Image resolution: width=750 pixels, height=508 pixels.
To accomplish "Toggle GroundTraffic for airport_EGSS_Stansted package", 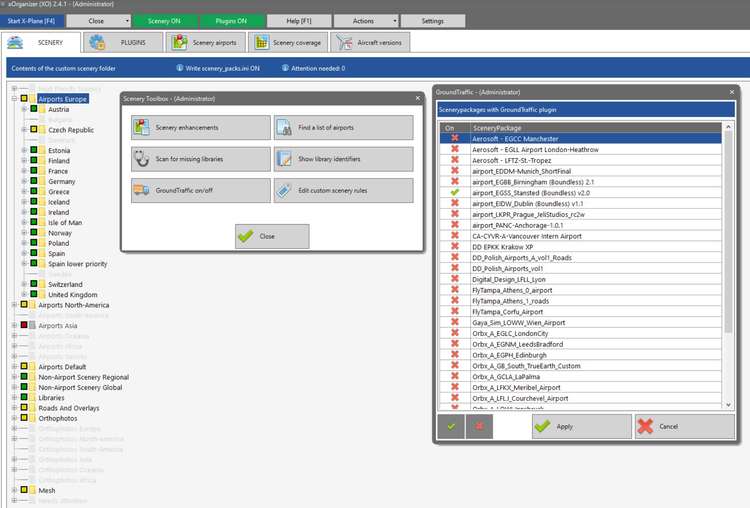I will (455, 191).
